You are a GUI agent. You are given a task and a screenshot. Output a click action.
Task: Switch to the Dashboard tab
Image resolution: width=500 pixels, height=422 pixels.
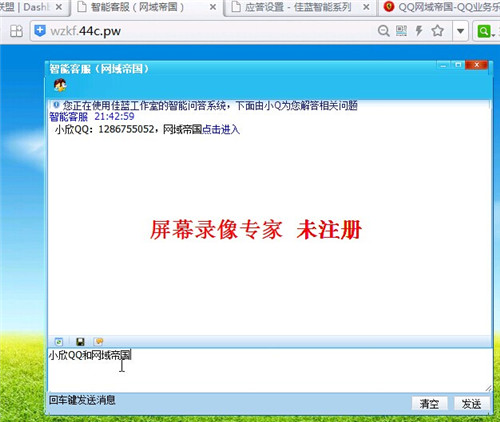pos(32,7)
